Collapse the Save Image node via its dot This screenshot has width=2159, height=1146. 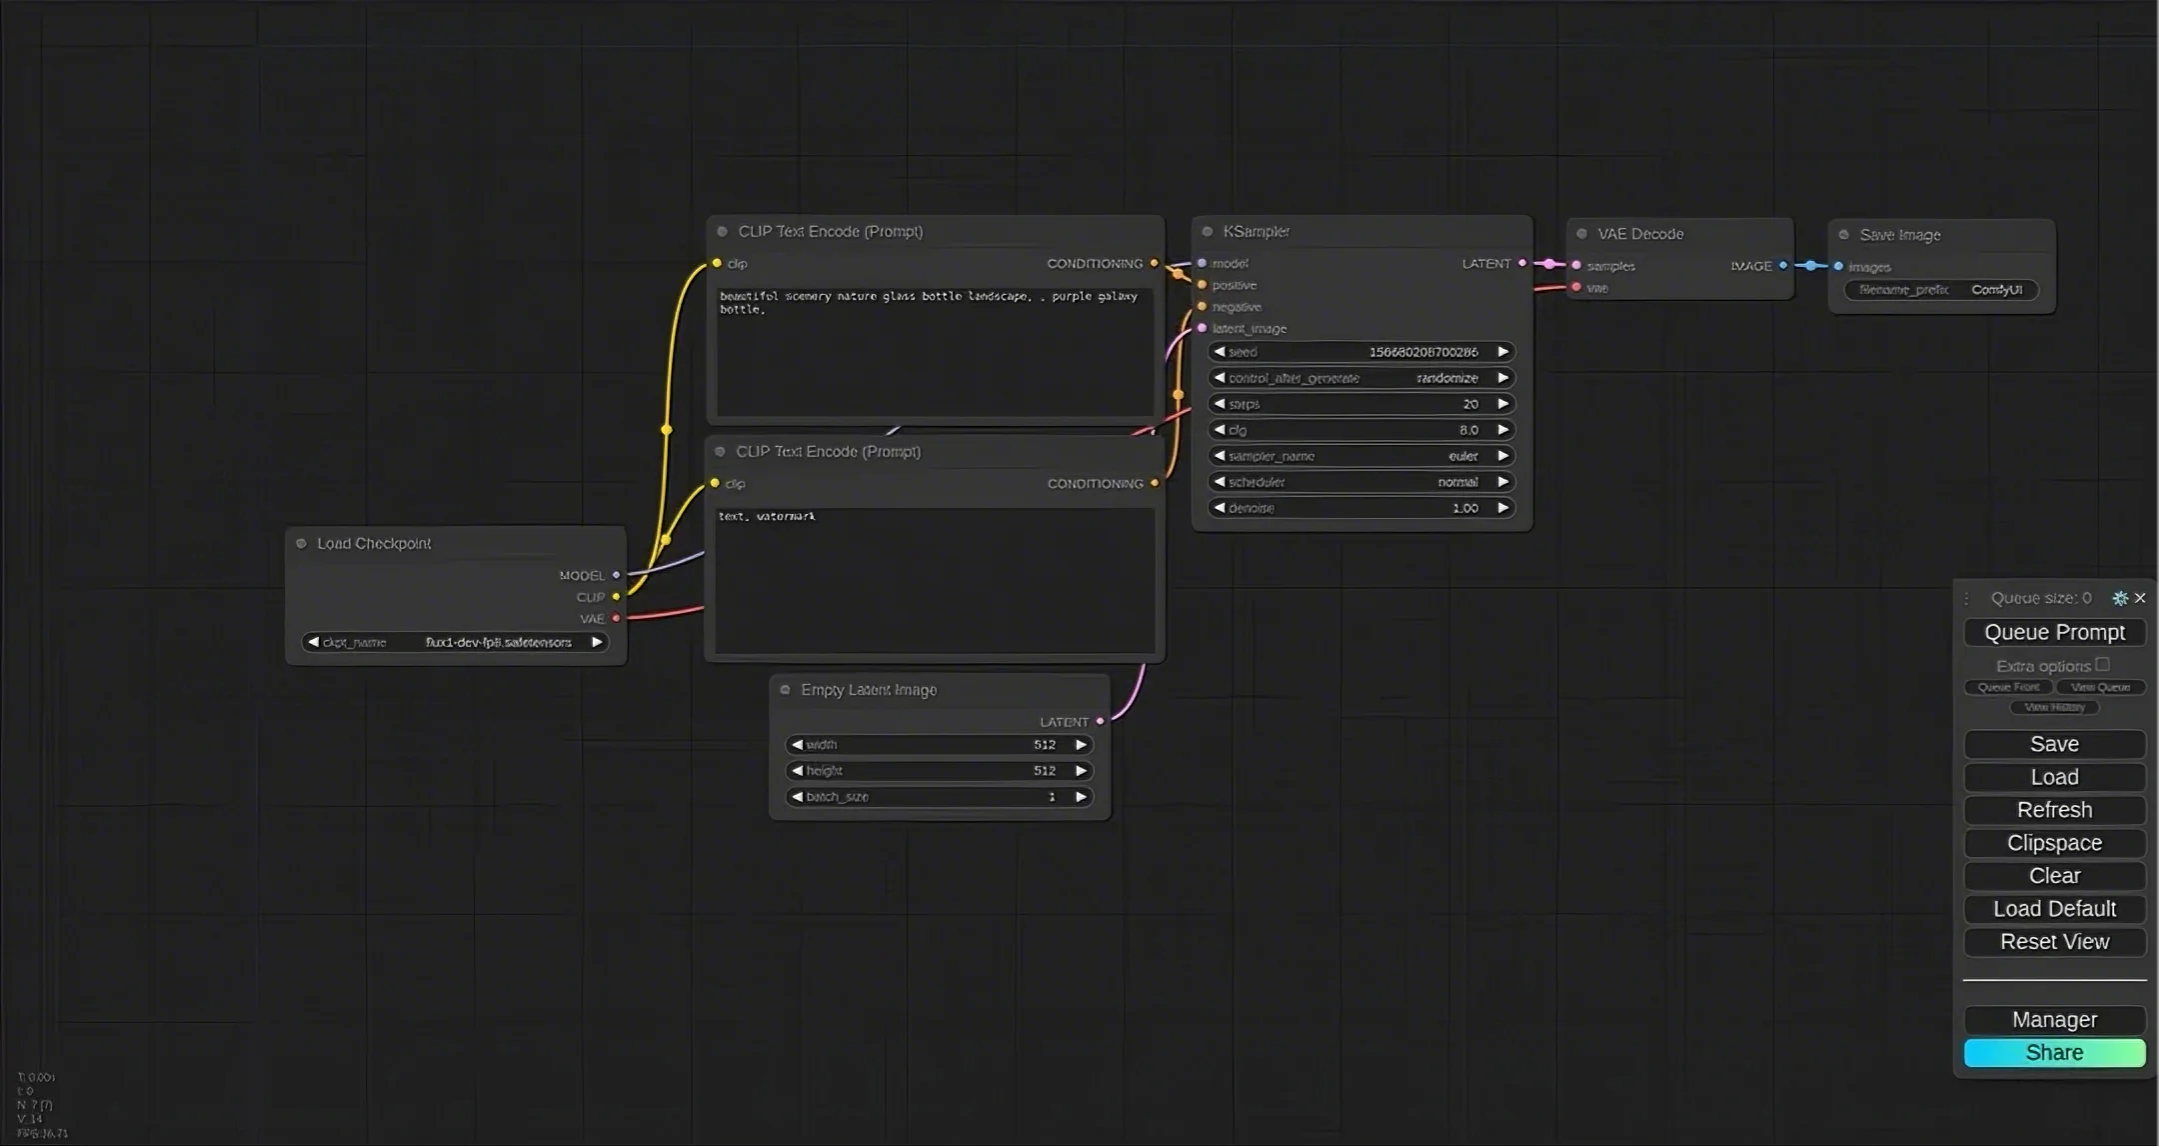click(x=1844, y=235)
